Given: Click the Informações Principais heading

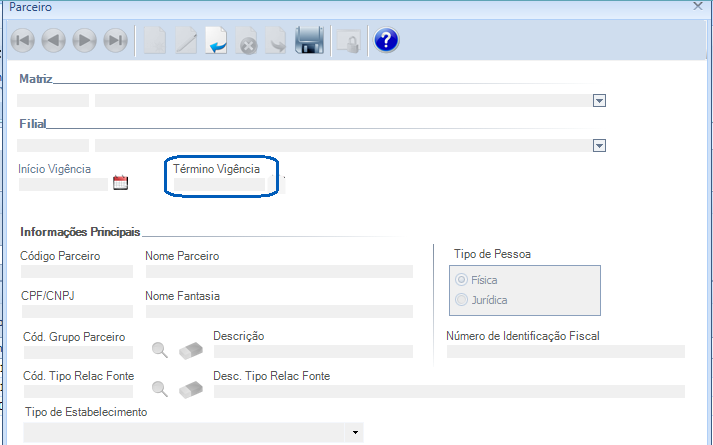Looking at the screenshot, I should point(80,232).
